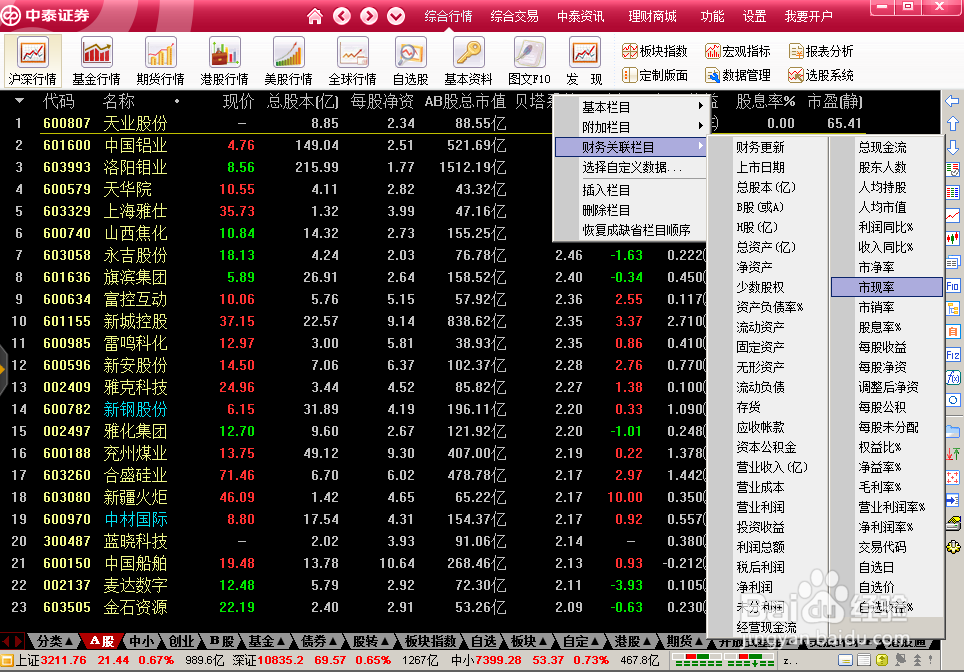Open 报表分析 shortcut
The width and height of the screenshot is (964, 672).
[821, 51]
